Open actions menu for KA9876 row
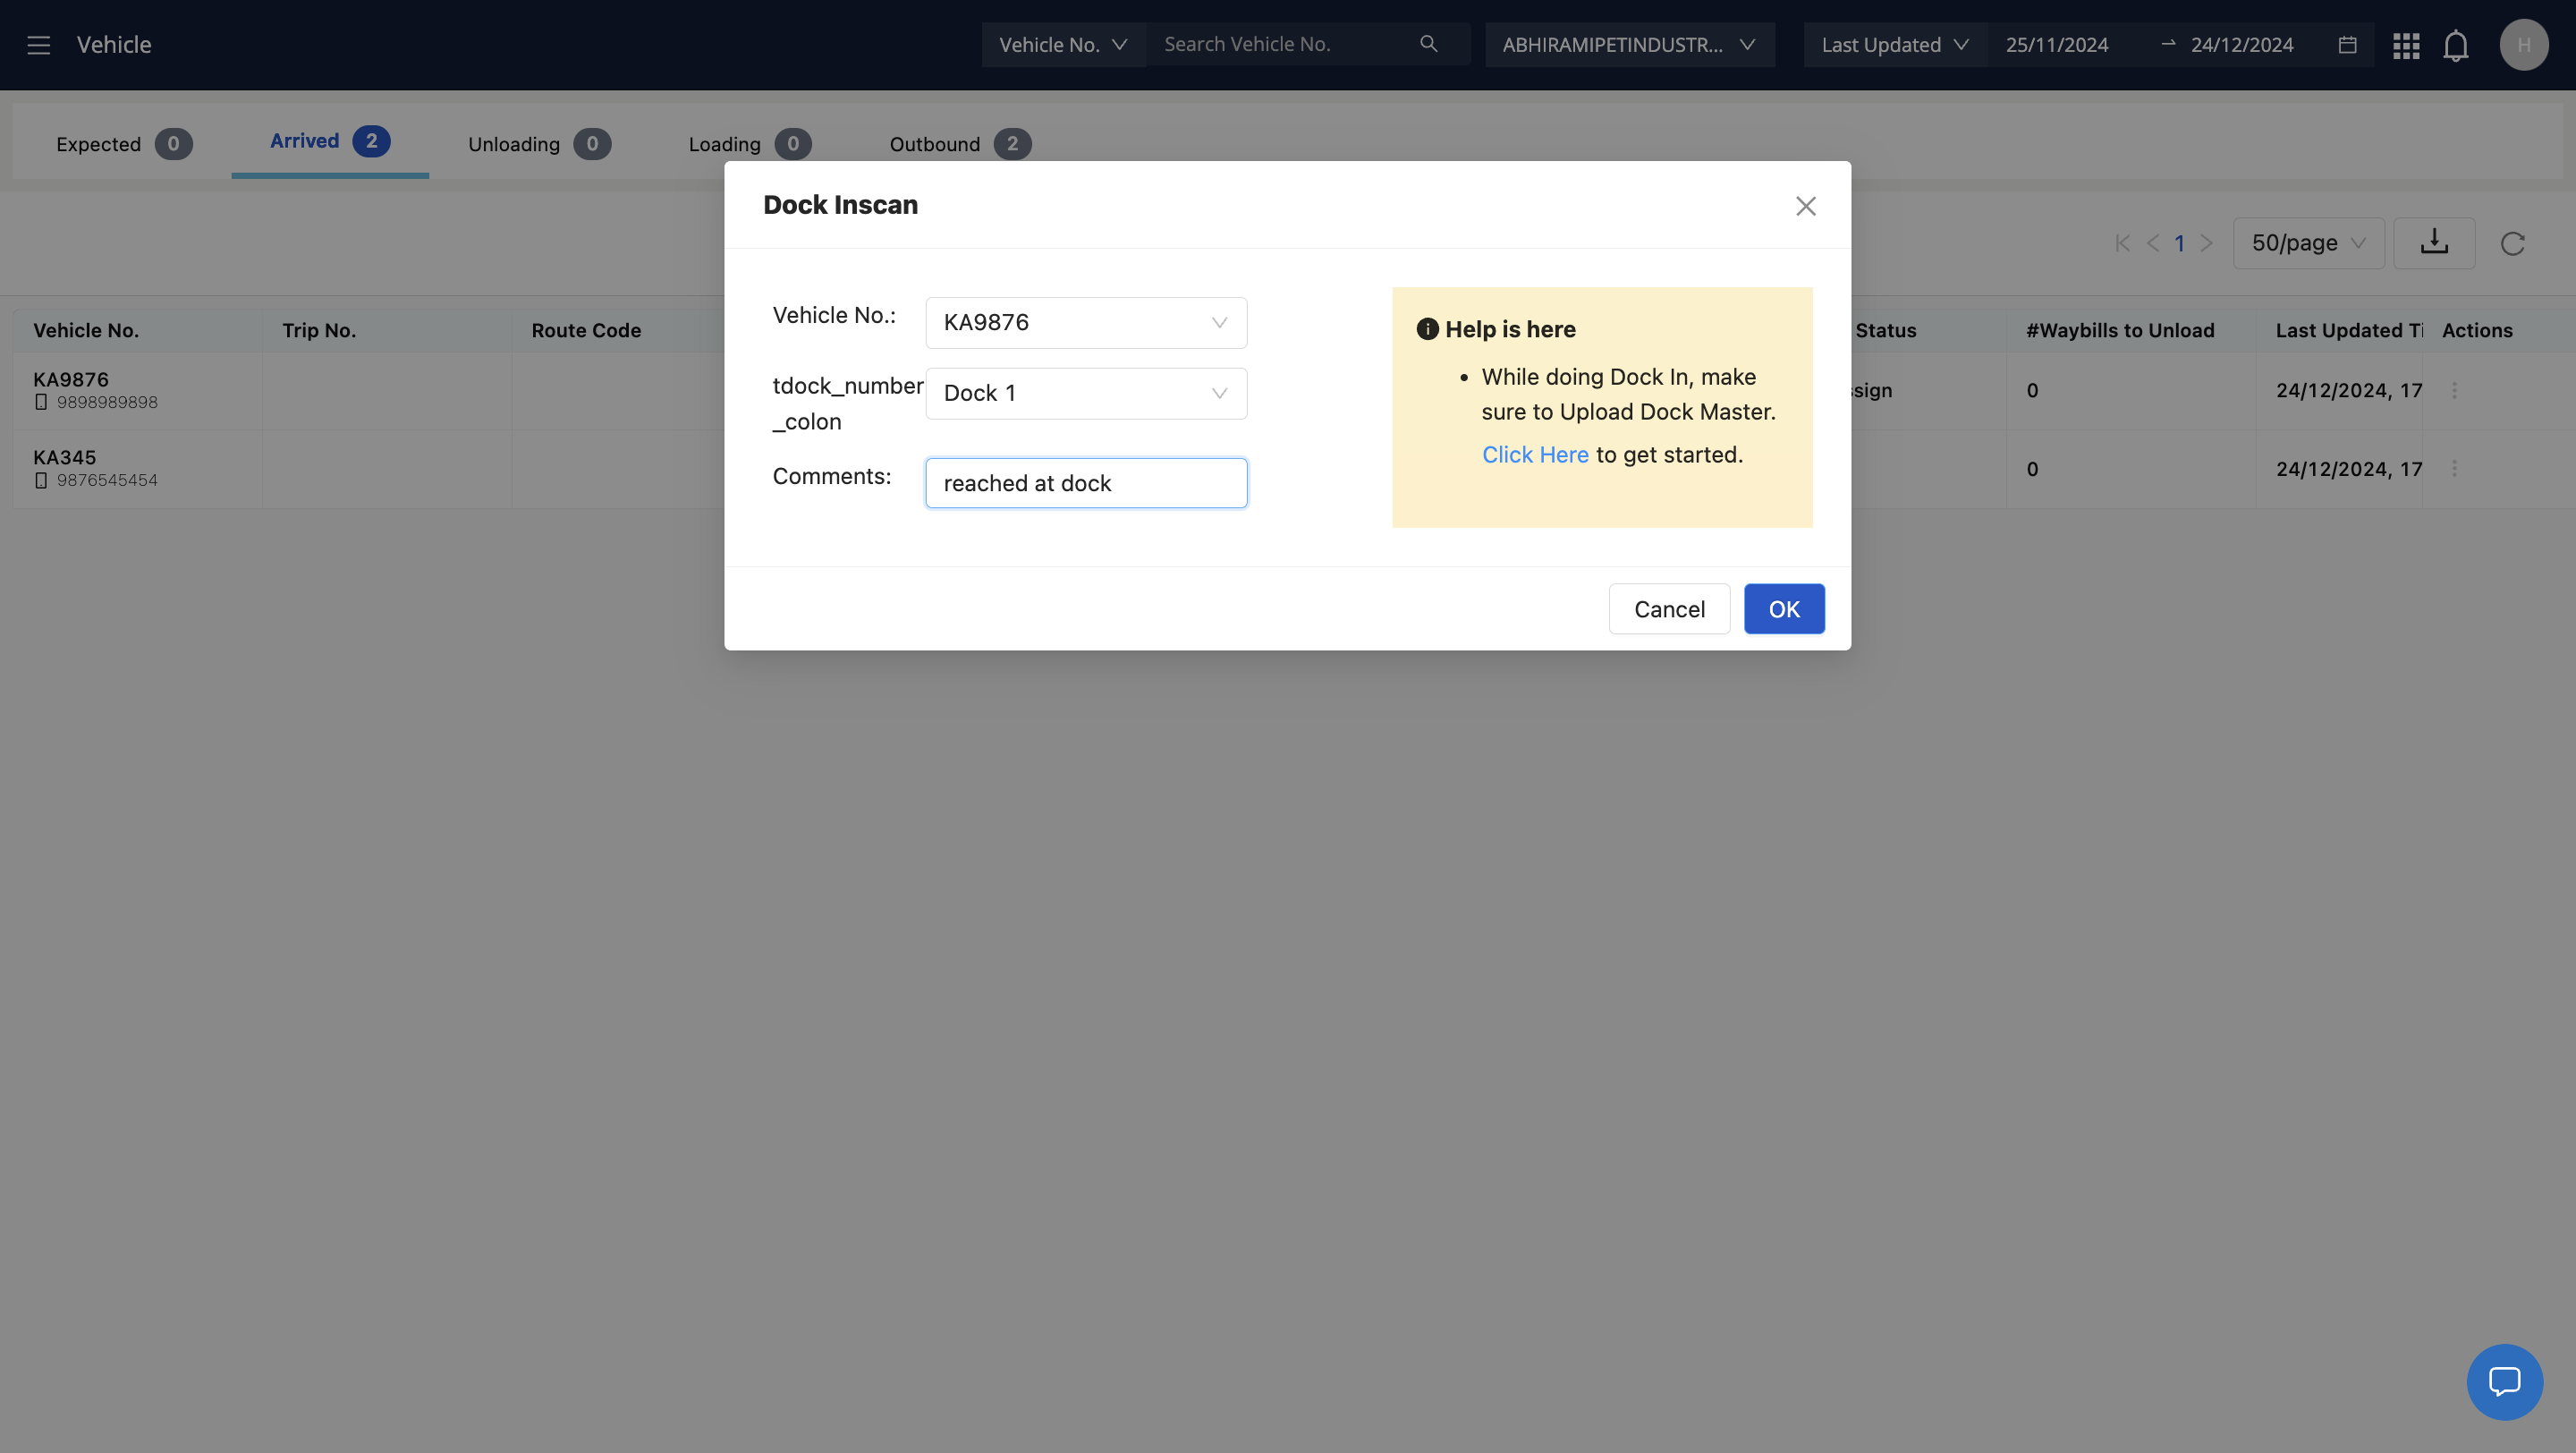This screenshot has width=2576, height=1453. point(2454,391)
